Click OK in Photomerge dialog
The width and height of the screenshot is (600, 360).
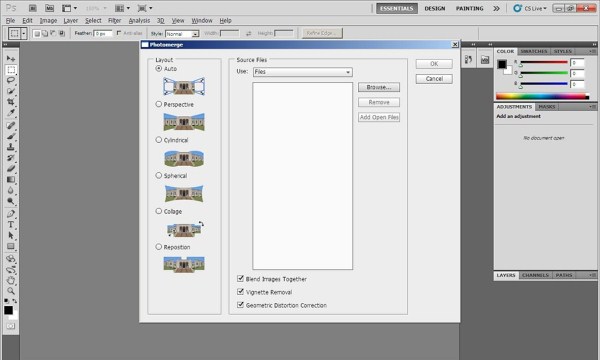click(x=434, y=64)
